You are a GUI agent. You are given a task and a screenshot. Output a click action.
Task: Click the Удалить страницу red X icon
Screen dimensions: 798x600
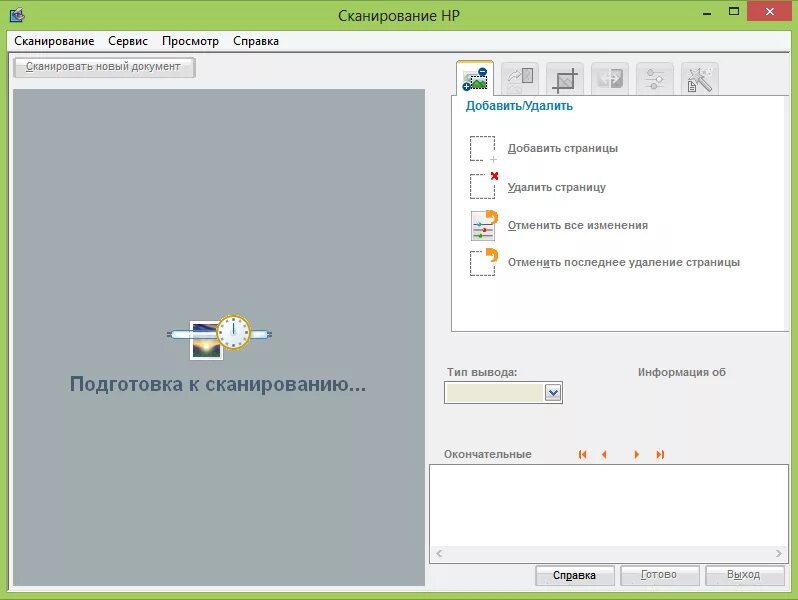[483, 186]
